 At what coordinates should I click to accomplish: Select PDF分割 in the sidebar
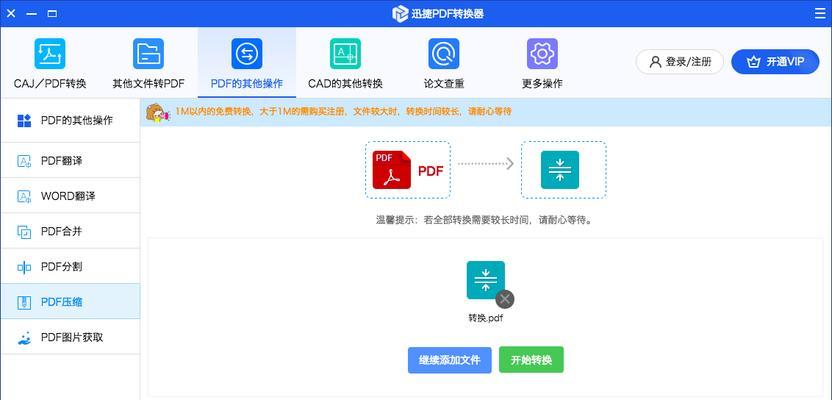coord(70,267)
